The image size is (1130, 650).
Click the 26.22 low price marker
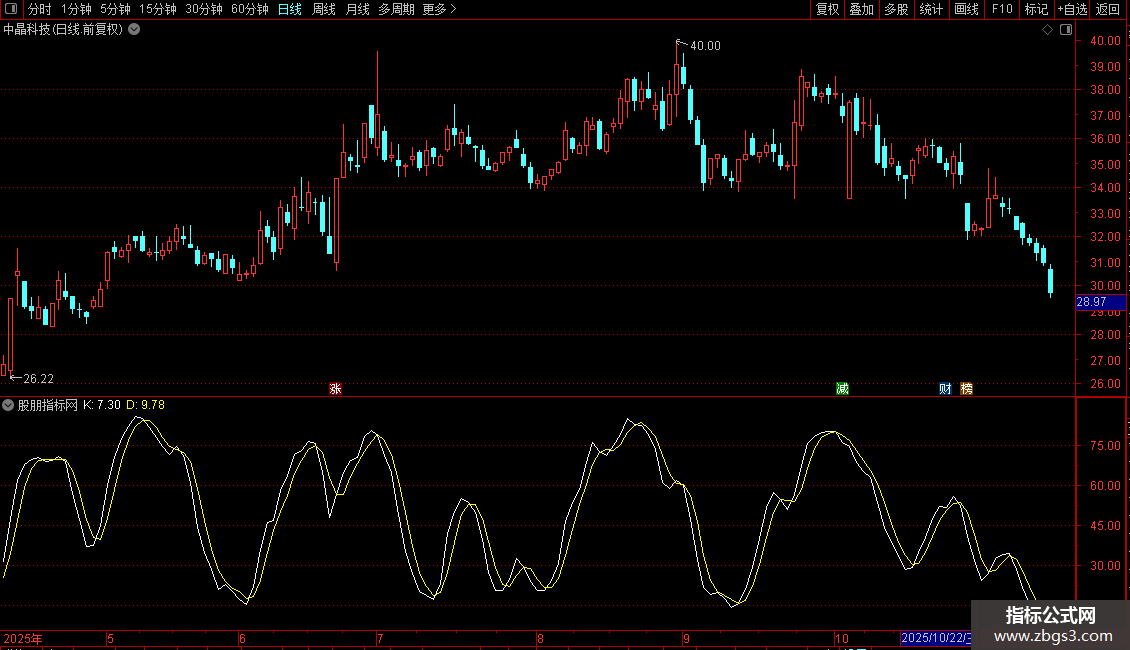point(37,379)
